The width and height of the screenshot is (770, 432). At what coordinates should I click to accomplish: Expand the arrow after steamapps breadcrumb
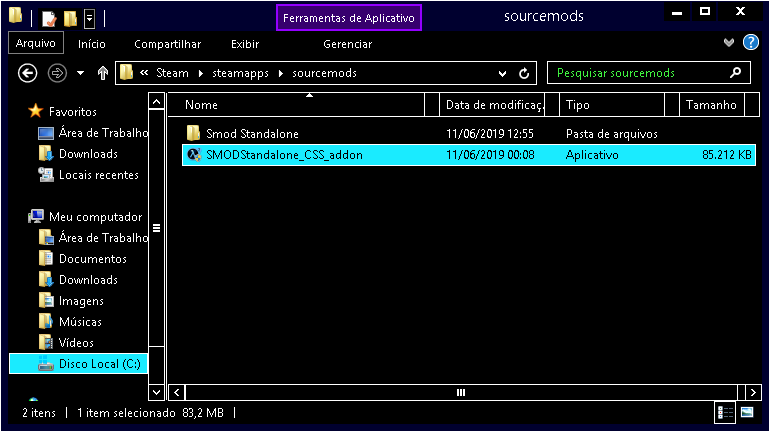281,74
